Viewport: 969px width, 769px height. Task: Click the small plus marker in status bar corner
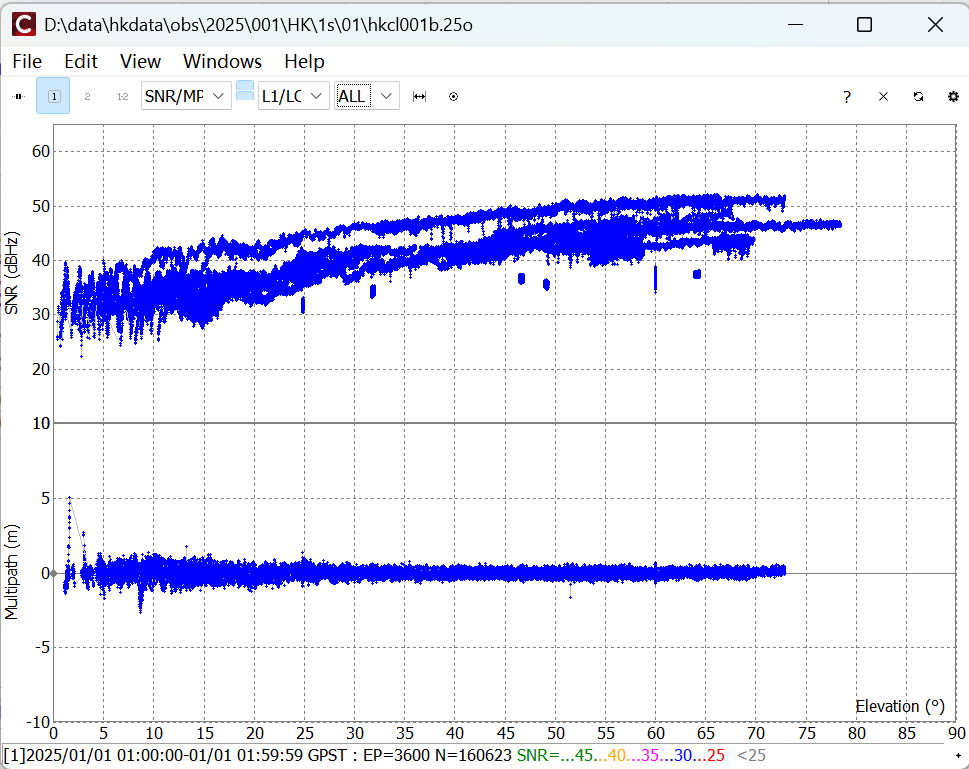[x=958, y=756]
